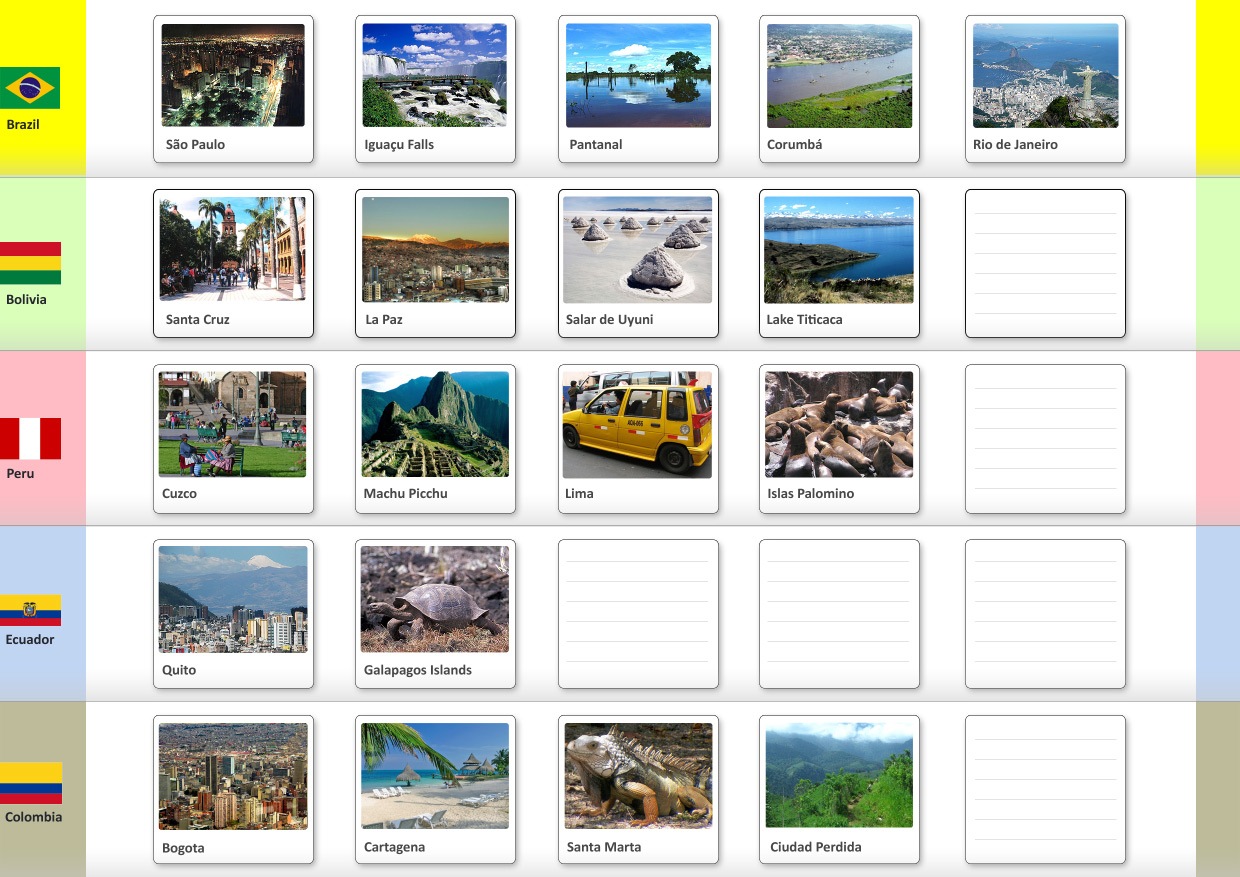The width and height of the screenshot is (1240, 877).
Task: Select the empty card next to Galapagos Islands
Action: [x=638, y=614]
